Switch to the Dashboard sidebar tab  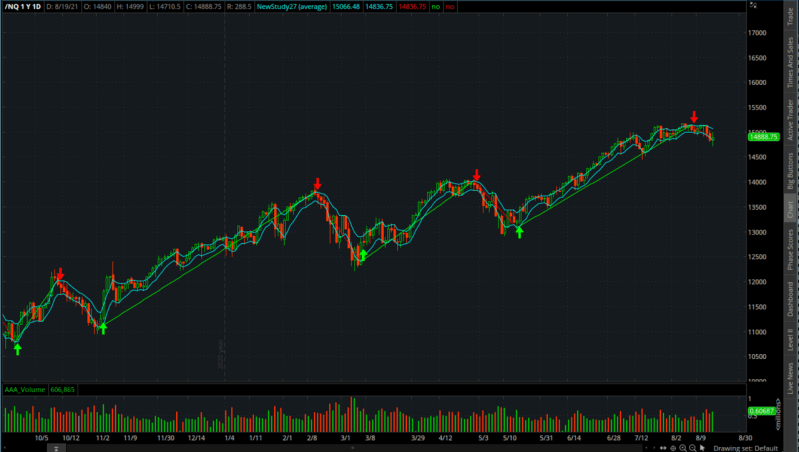[x=790, y=299]
